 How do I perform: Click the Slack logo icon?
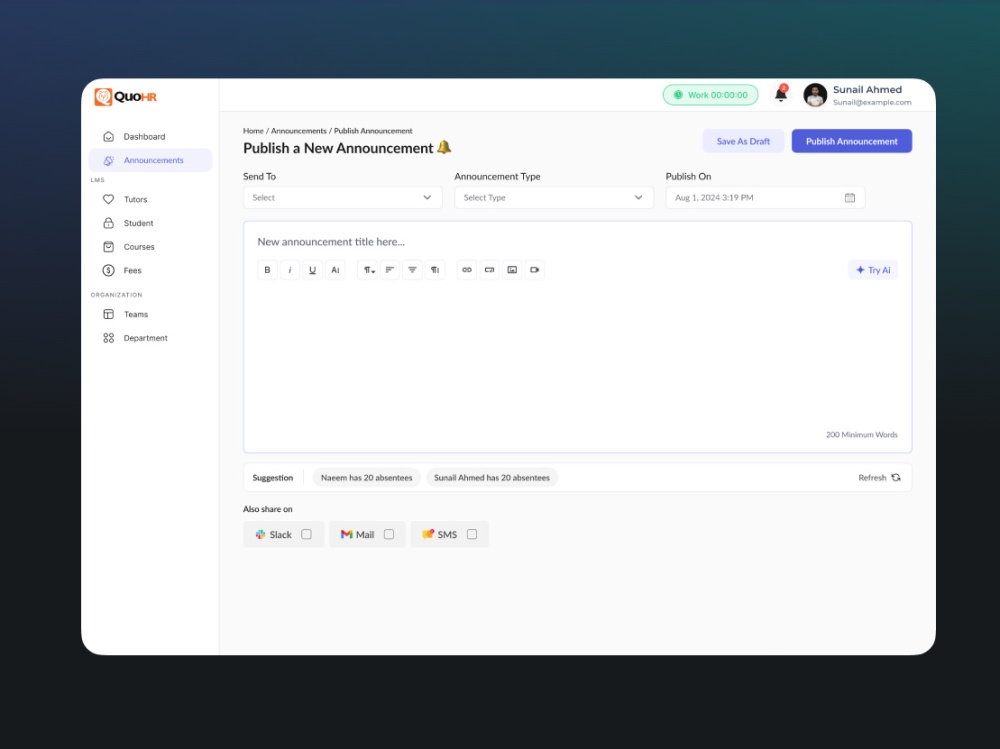click(260, 535)
